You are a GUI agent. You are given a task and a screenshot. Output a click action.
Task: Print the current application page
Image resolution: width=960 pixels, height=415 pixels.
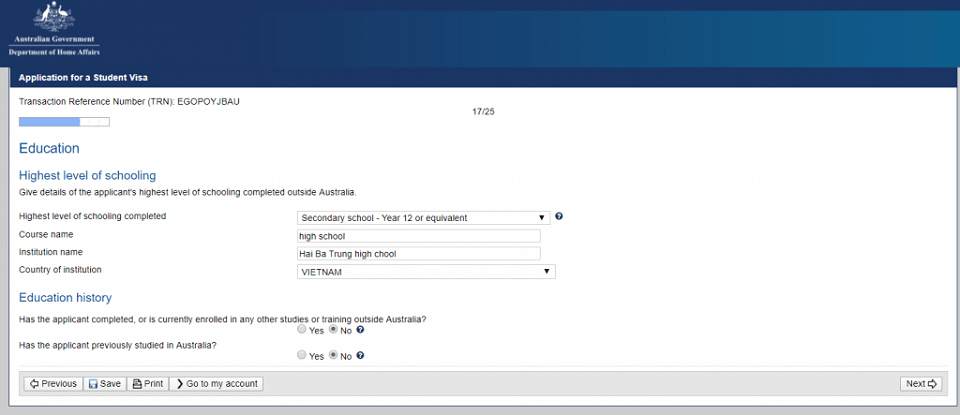[x=147, y=383]
